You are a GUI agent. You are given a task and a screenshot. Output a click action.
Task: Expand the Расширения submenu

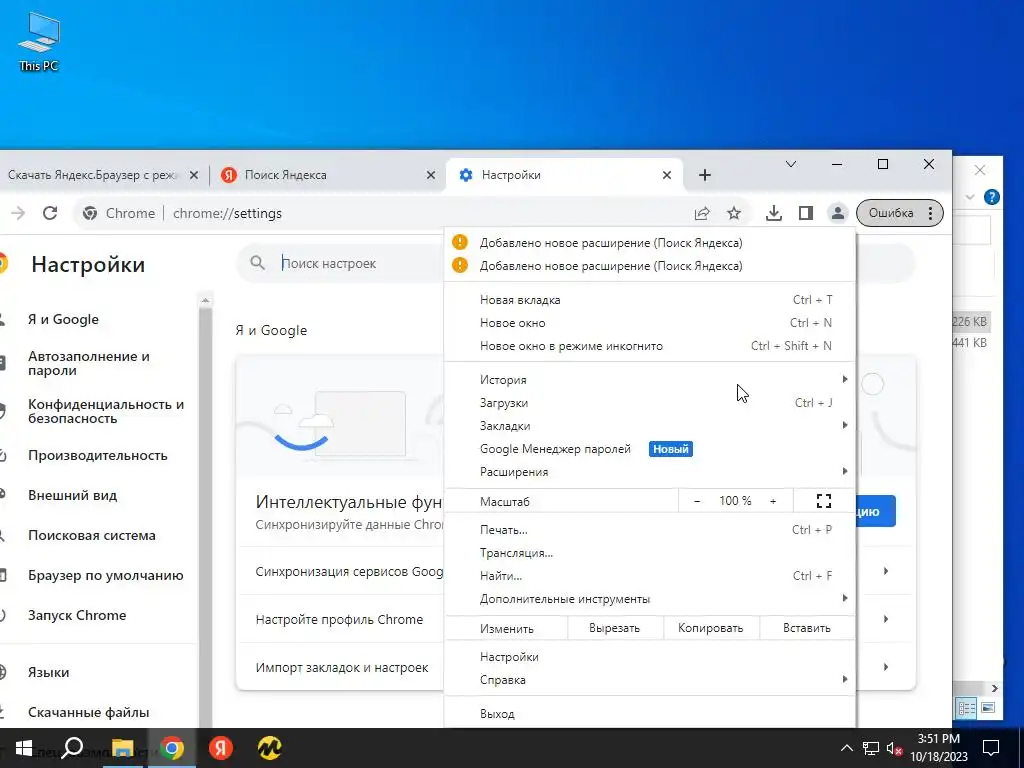(x=650, y=472)
